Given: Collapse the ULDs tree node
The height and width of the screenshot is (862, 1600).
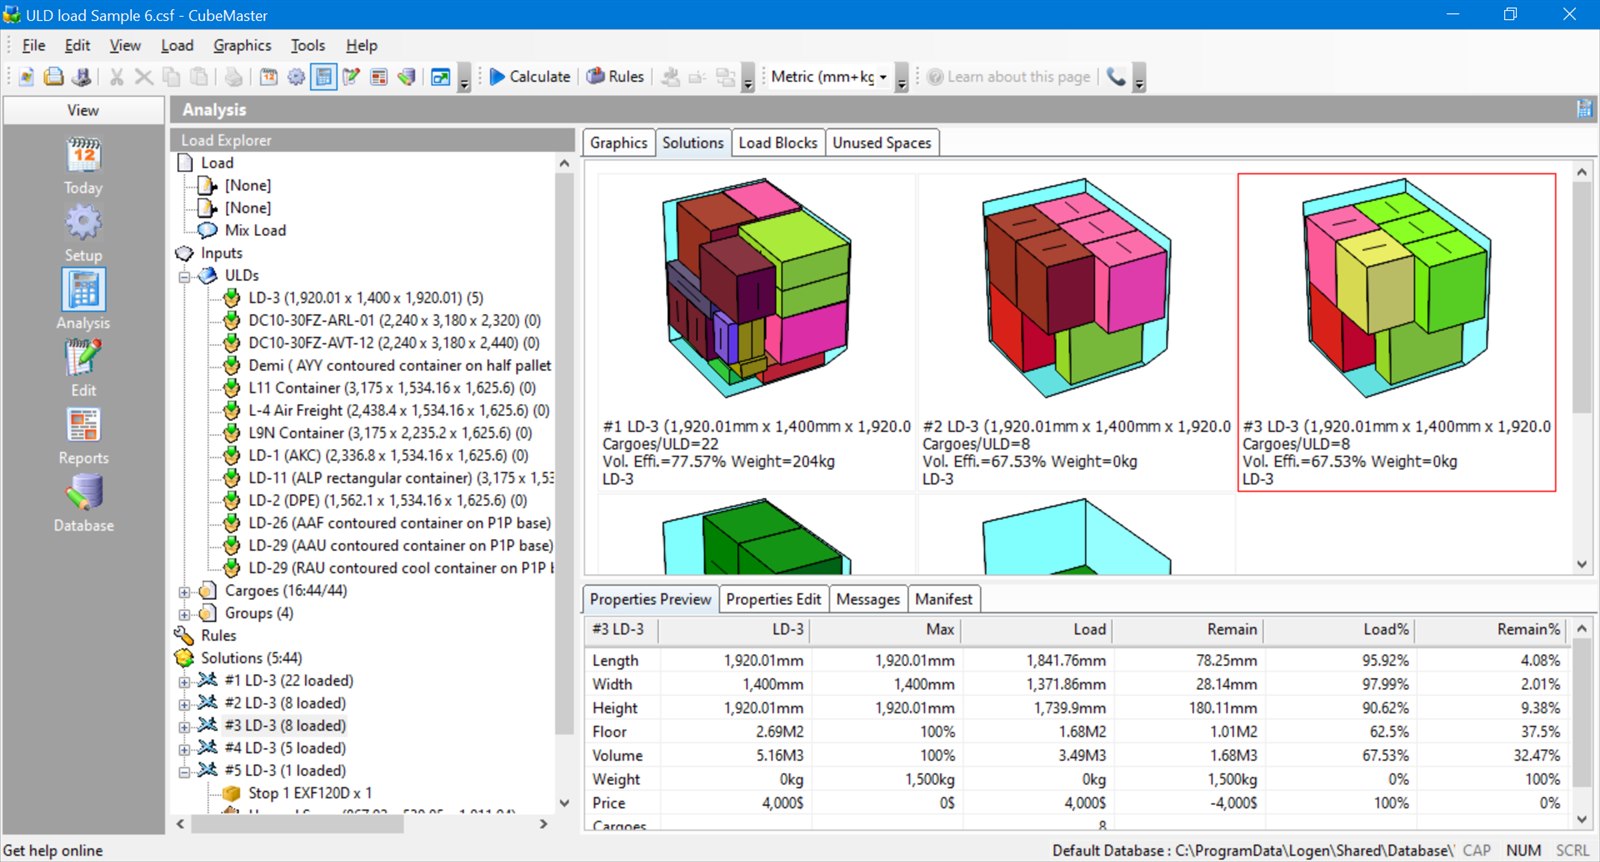Looking at the screenshot, I should pos(185,276).
